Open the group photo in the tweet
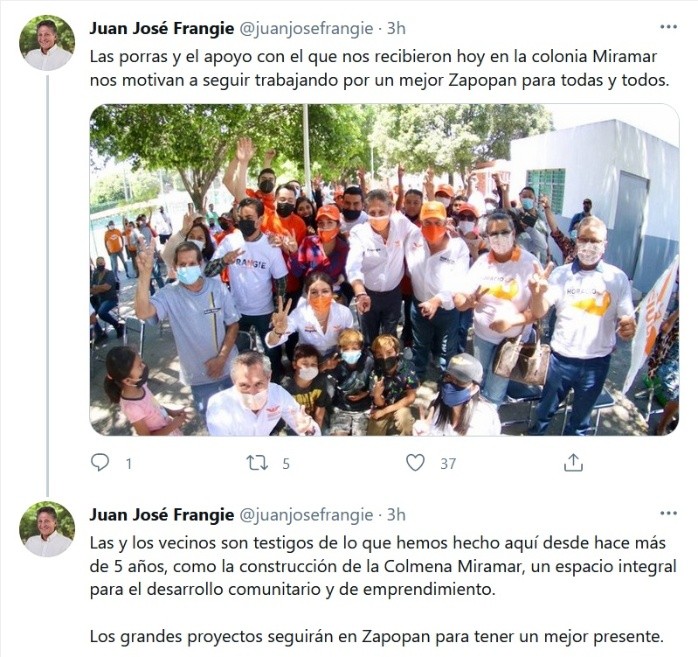 384,270
